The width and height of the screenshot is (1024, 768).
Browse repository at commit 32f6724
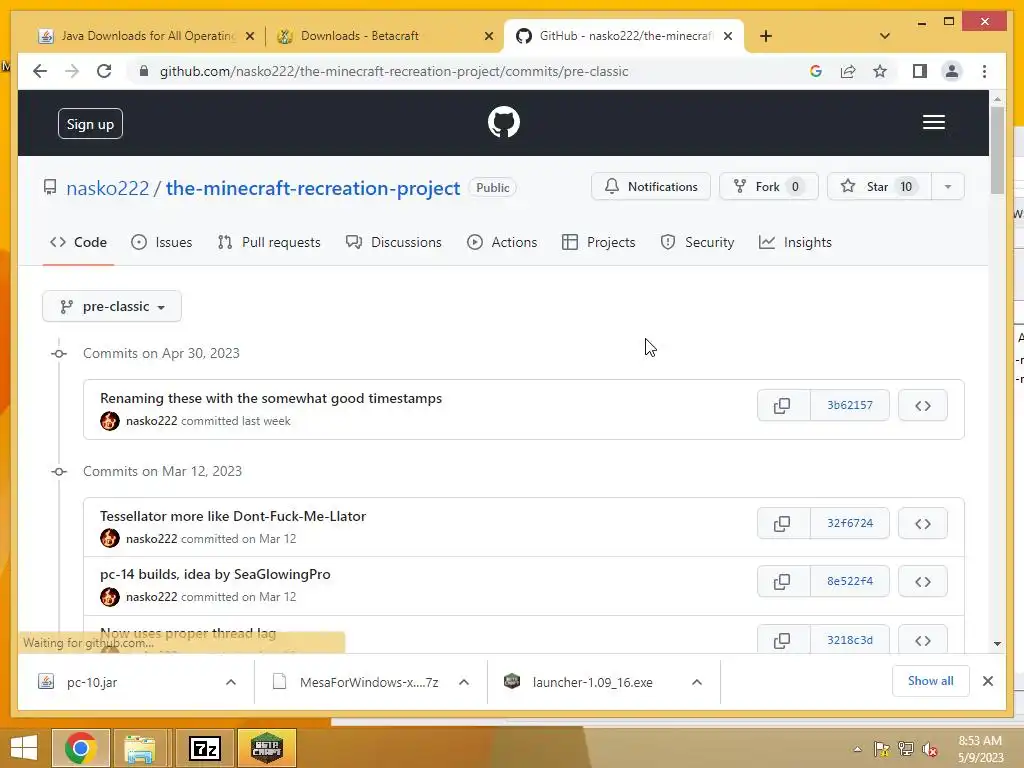pos(922,523)
